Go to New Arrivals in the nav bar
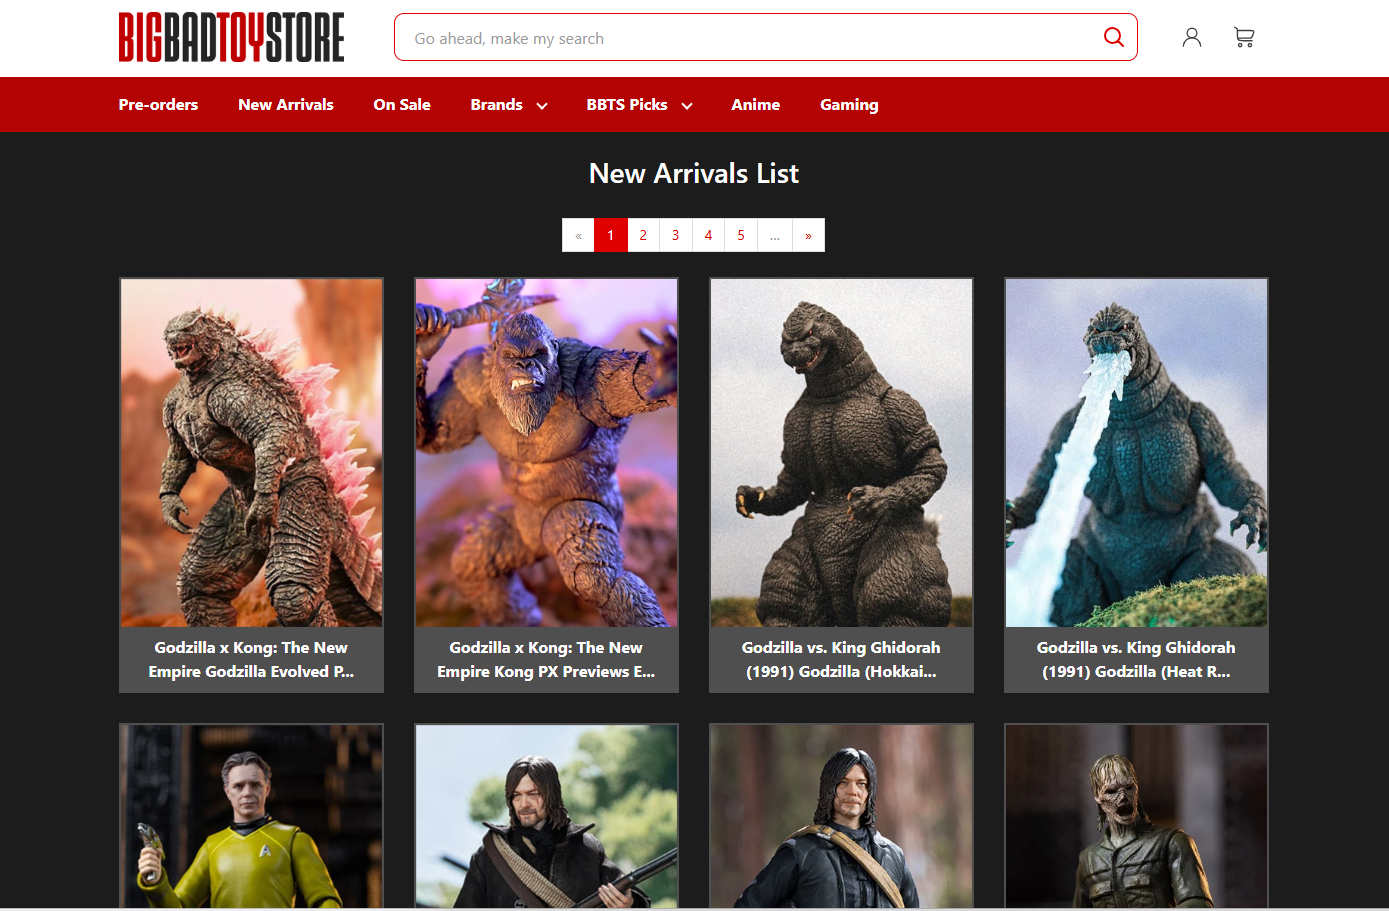The height and width of the screenshot is (911, 1389). [286, 104]
